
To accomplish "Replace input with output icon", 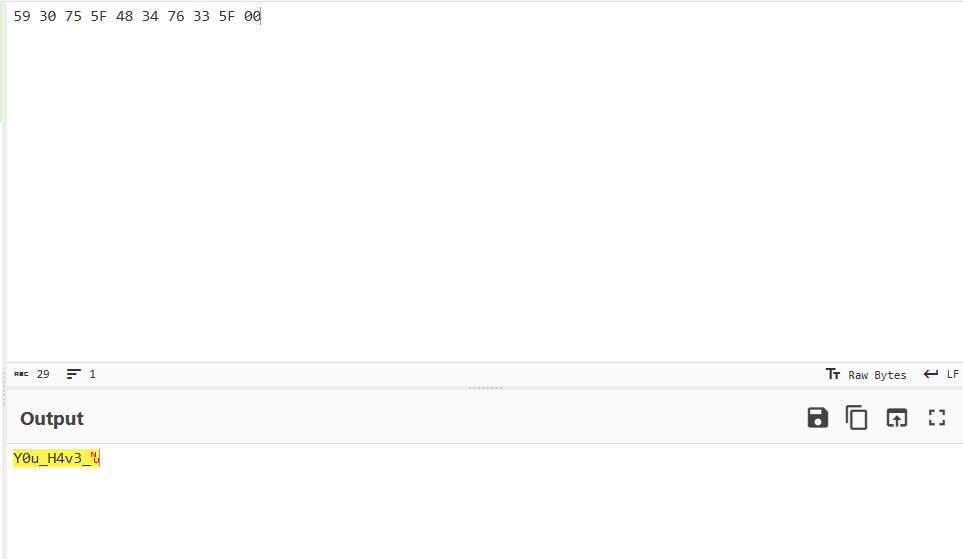I will pyautogui.click(x=897, y=418).
